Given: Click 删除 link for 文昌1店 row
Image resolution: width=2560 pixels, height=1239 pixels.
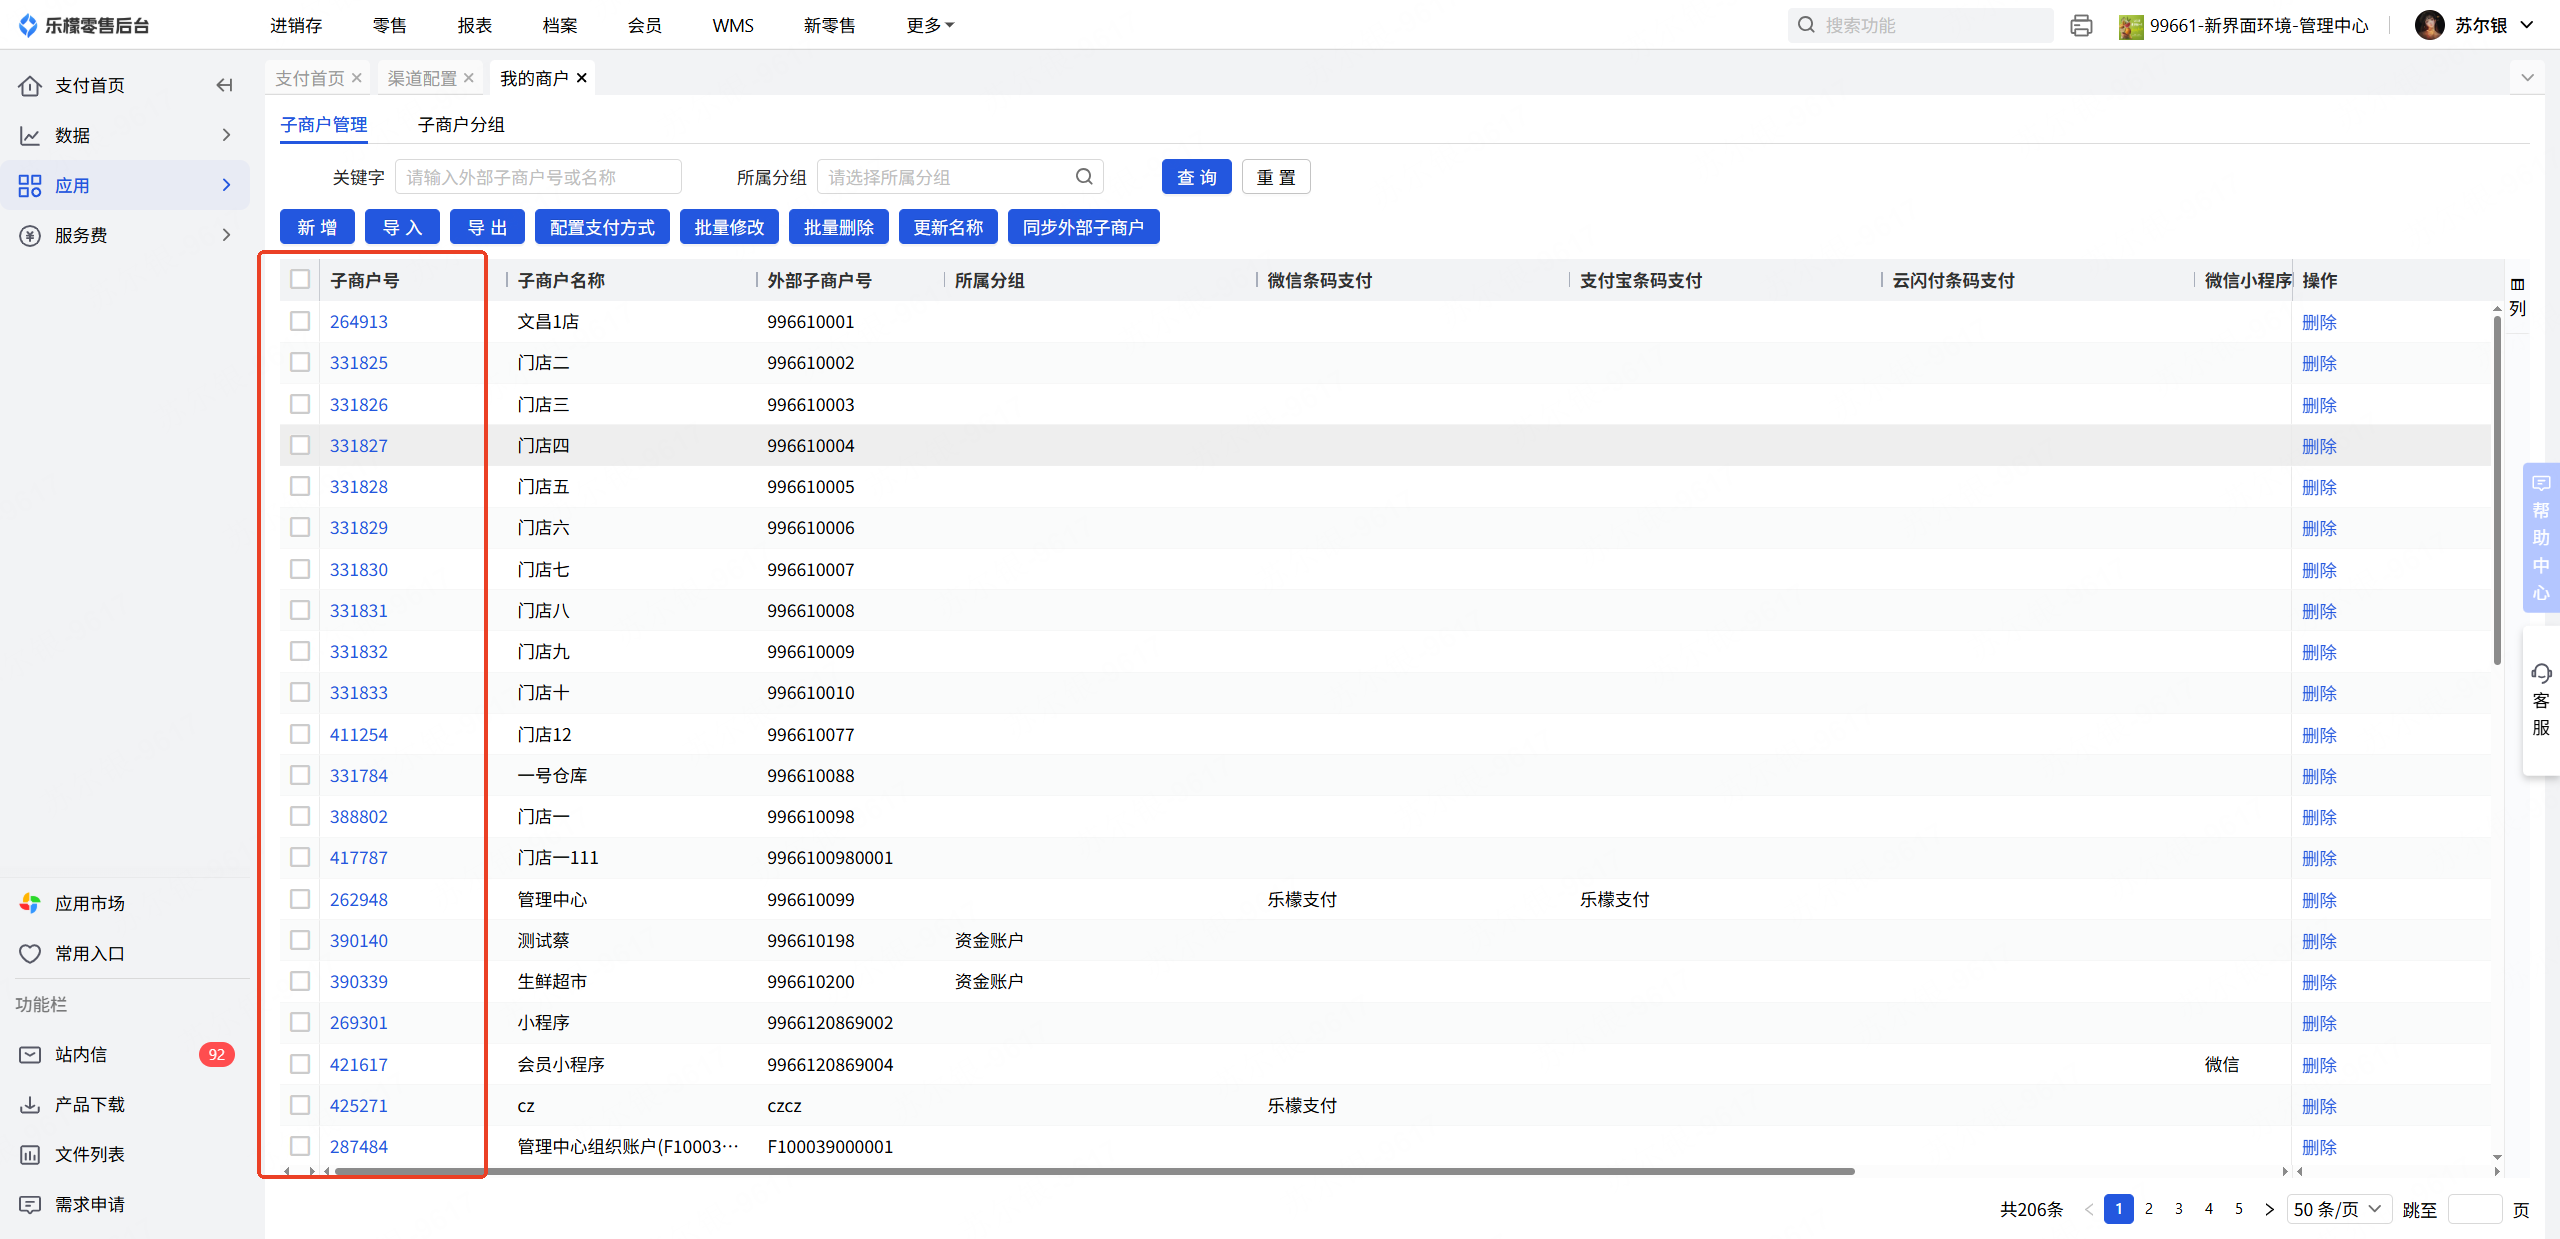Looking at the screenshot, I should pyautogui.click(x=2319, y=322).
